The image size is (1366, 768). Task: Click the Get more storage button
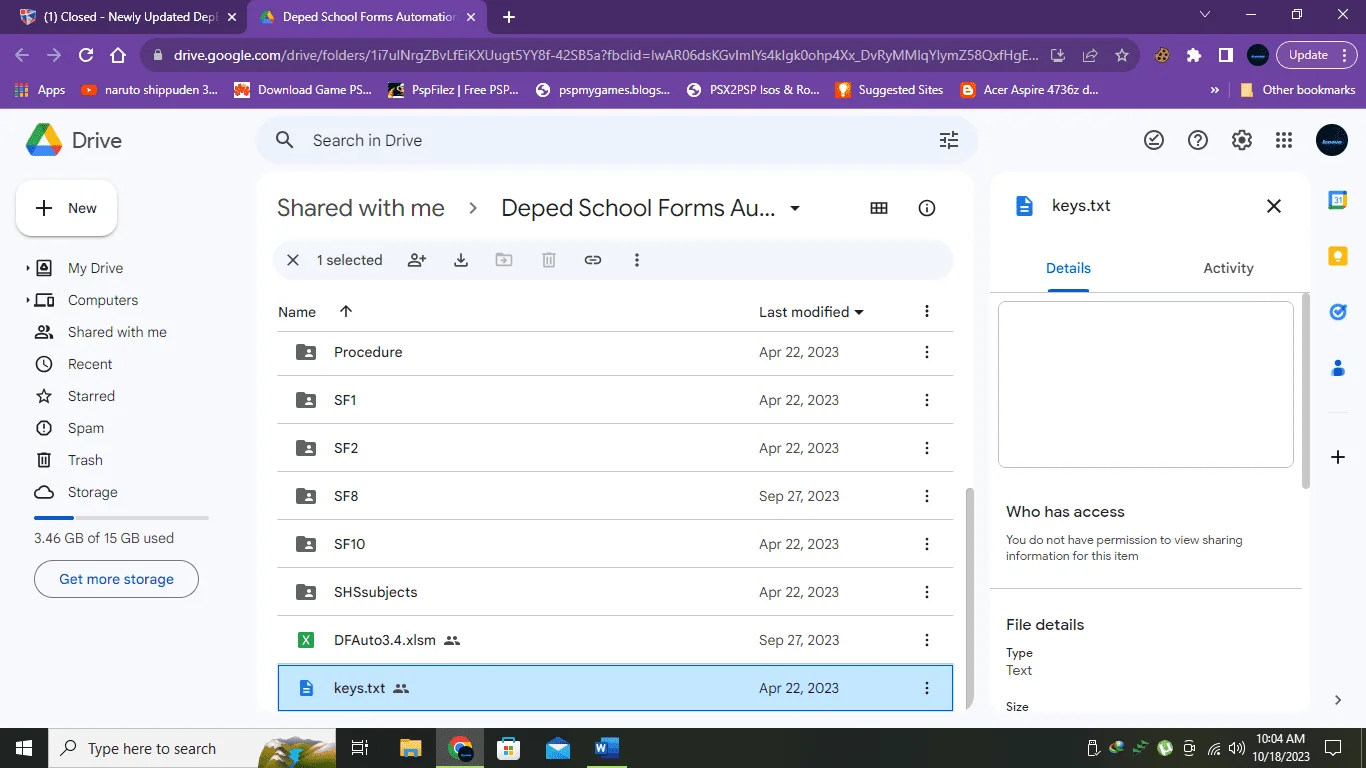(116, 579)
